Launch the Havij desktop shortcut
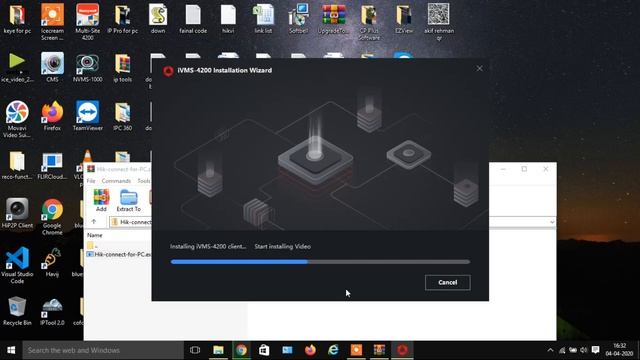Viewport: 640px width, 360px height. pos(52,262)
